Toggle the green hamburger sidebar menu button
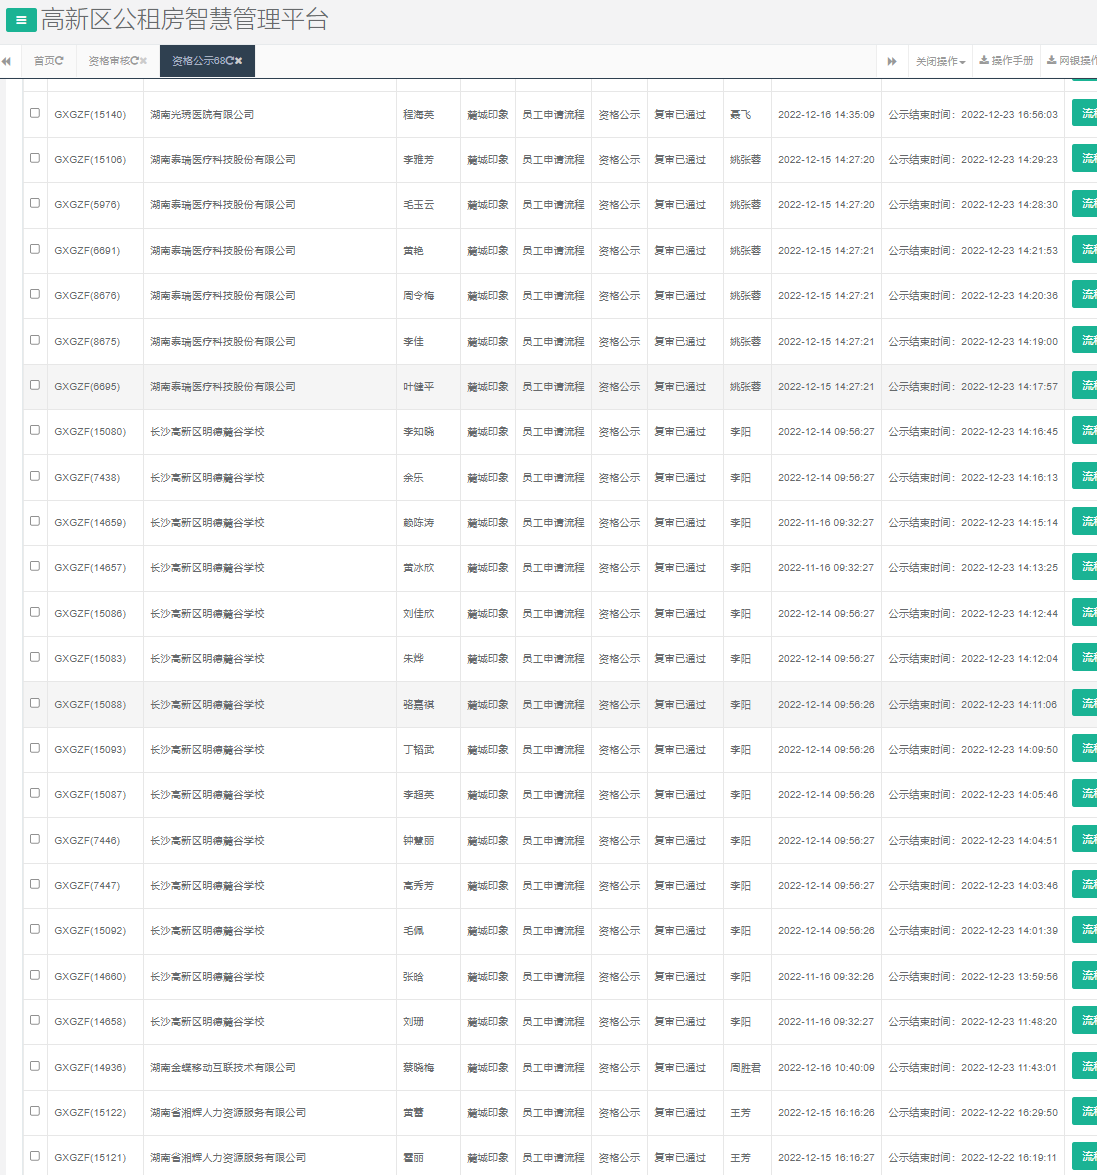1097x1175 pixels. [x=21, y=20]
